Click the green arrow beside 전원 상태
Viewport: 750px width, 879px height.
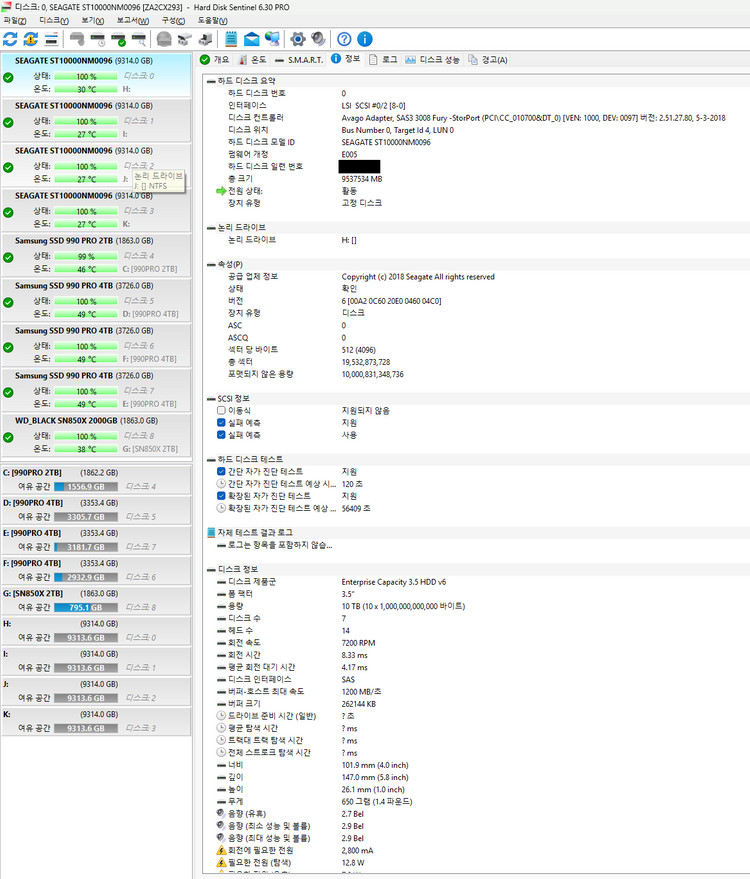click(221, 191)
